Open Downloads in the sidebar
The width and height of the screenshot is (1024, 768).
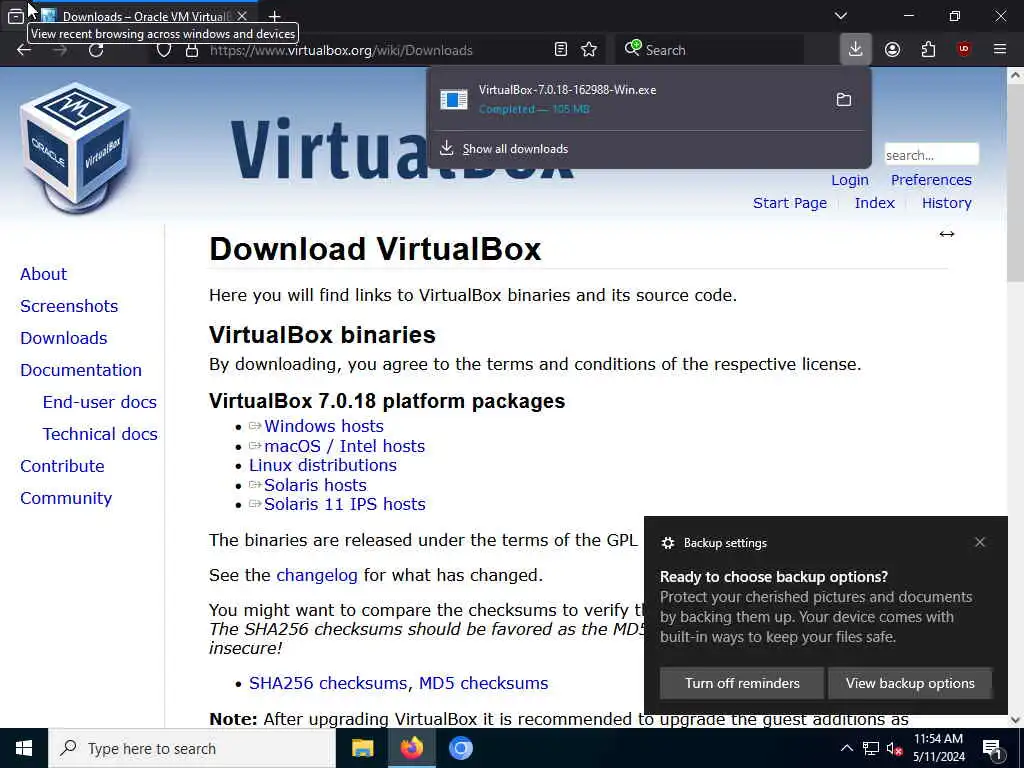tap(63, 338)
